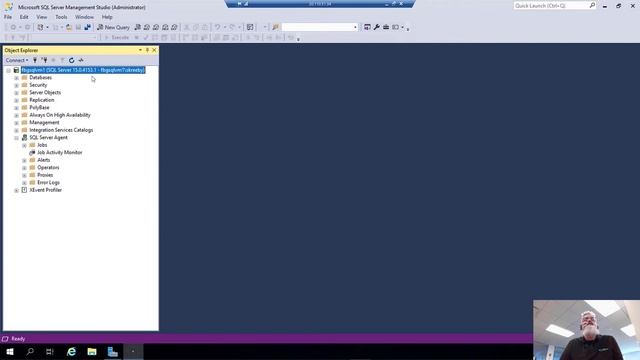Screen dimensions: 640x360
Task: Click the Analysis Services DMX Query icon
Action: pyautogui.click(x=156, y=27)
